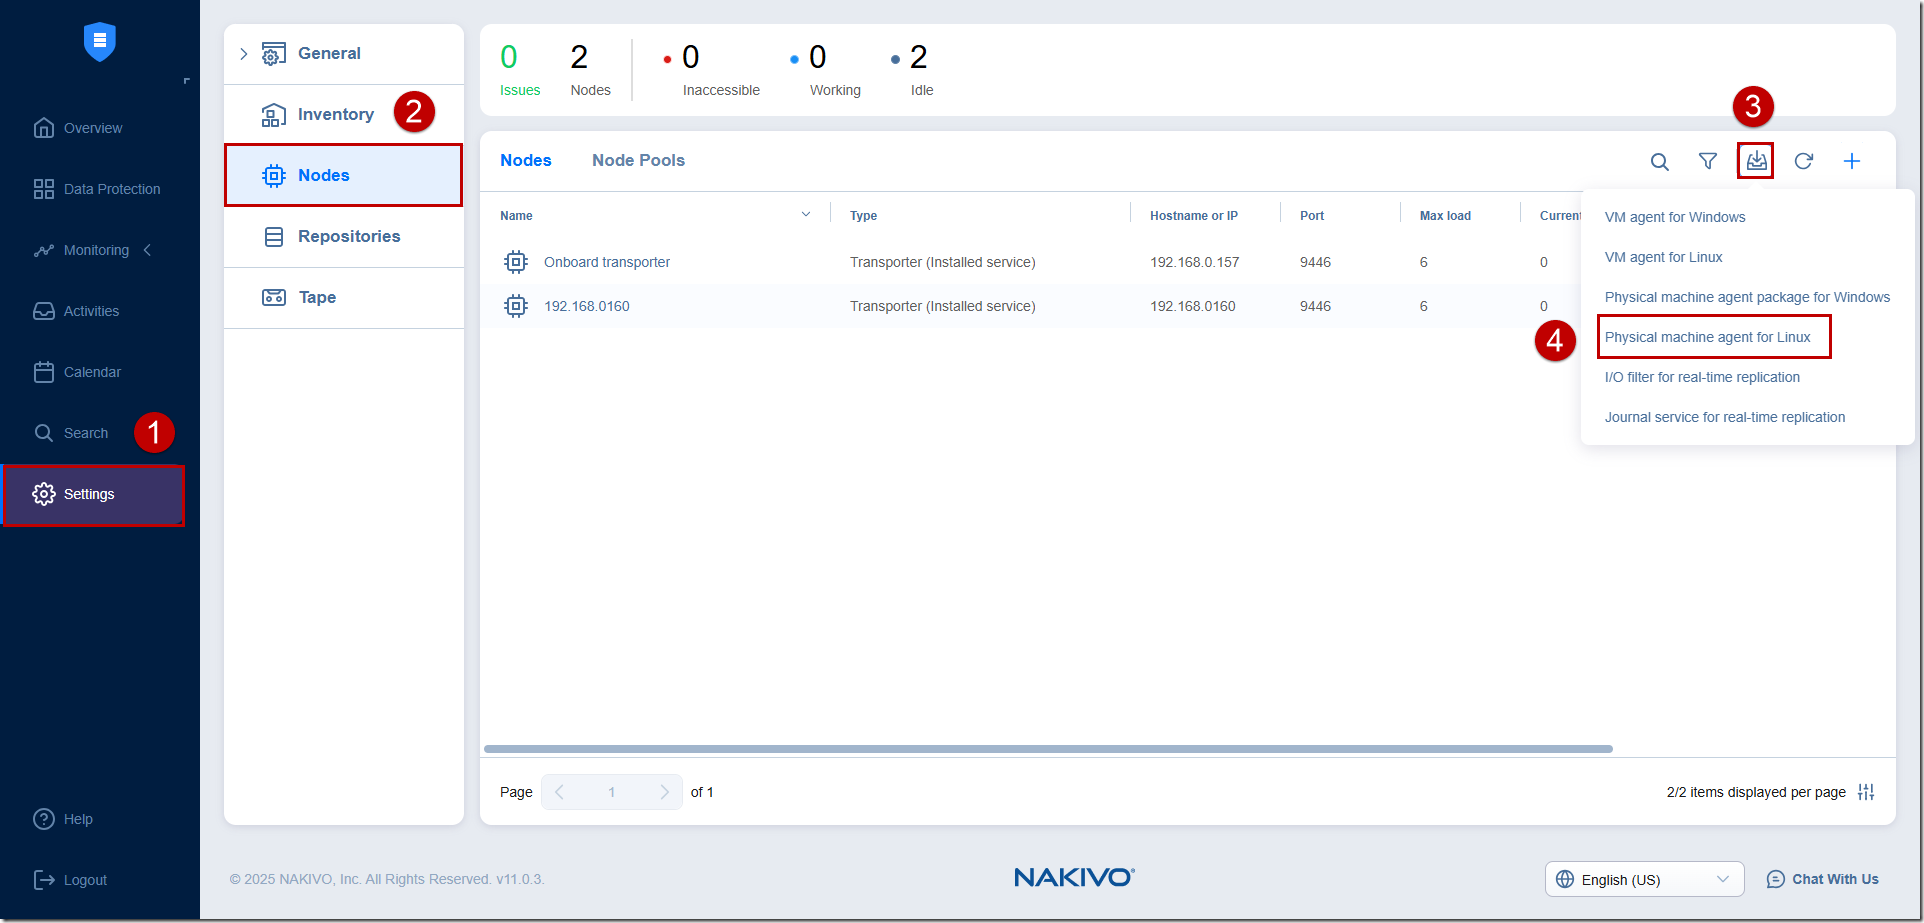Select VM agent for Windows
The height and width of the screenshot is (923, 1924).
pos(1675,217)
